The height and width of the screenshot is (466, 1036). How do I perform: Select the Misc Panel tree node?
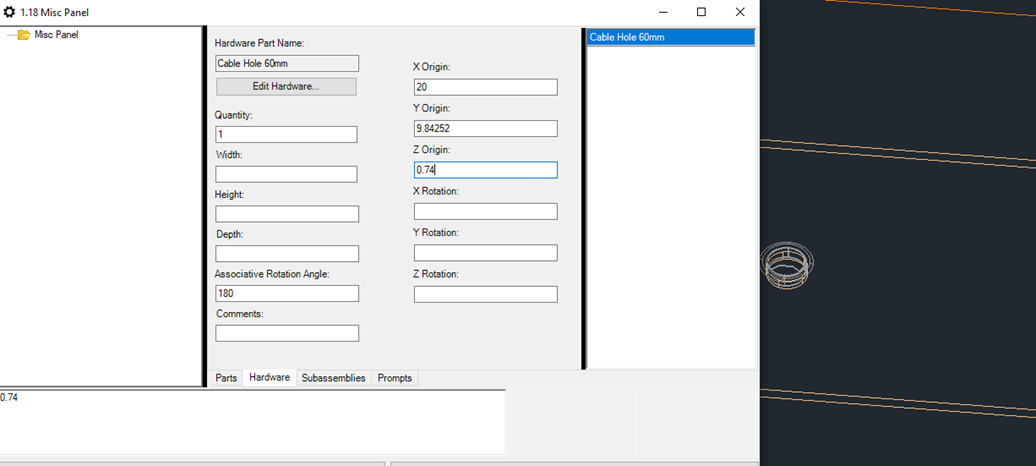click(x=56, y=35)
